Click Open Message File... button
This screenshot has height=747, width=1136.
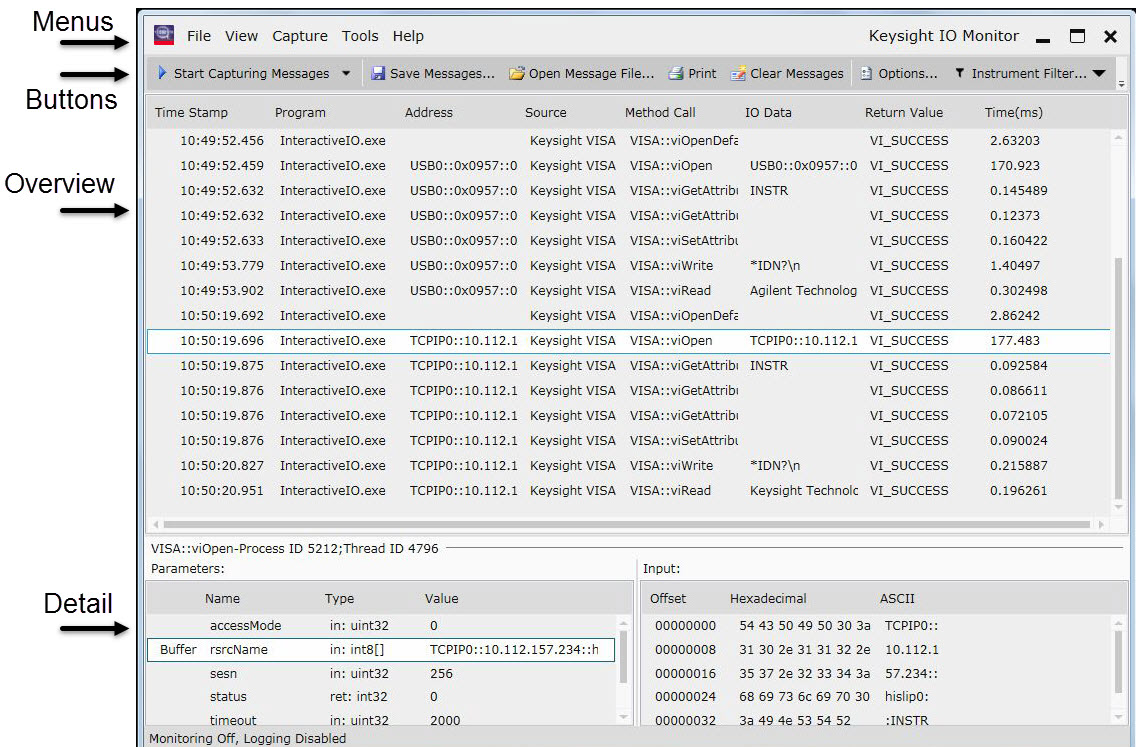tap(582, 73)
